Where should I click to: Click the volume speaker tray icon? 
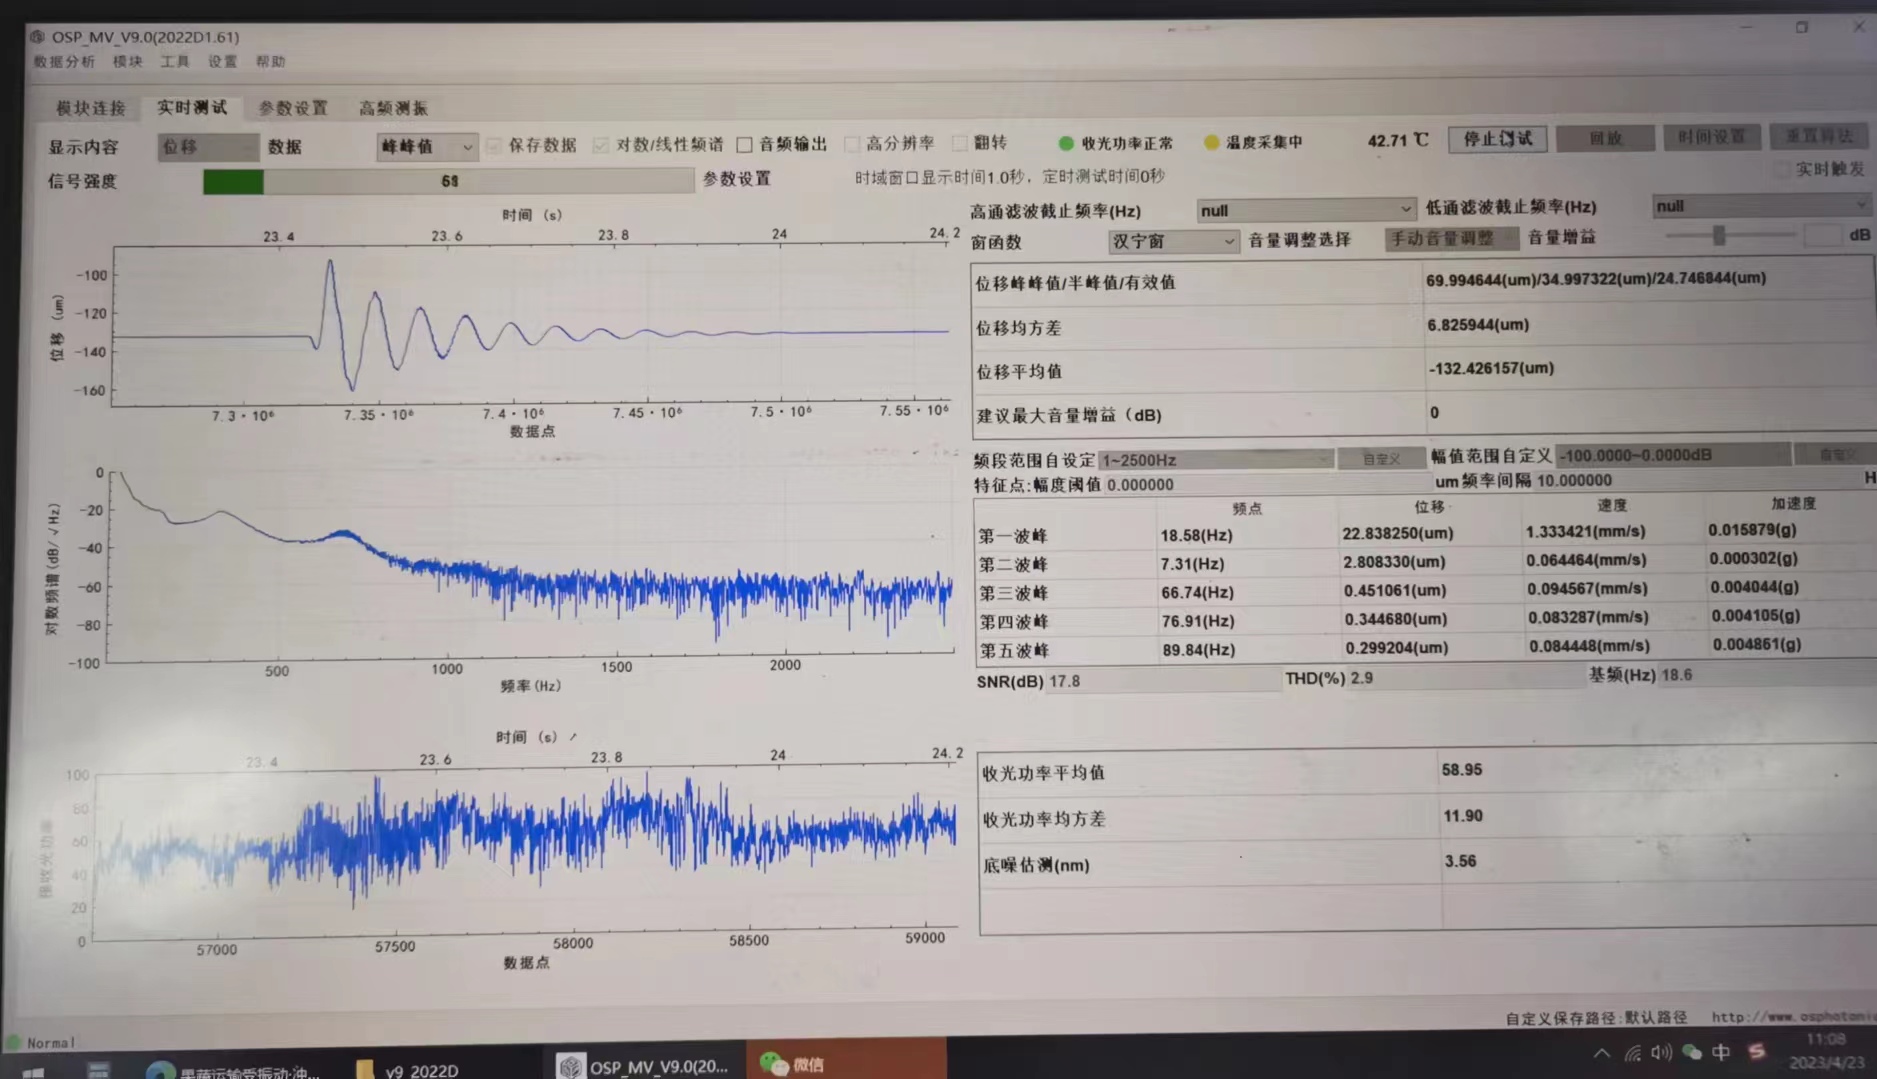1661,1052
